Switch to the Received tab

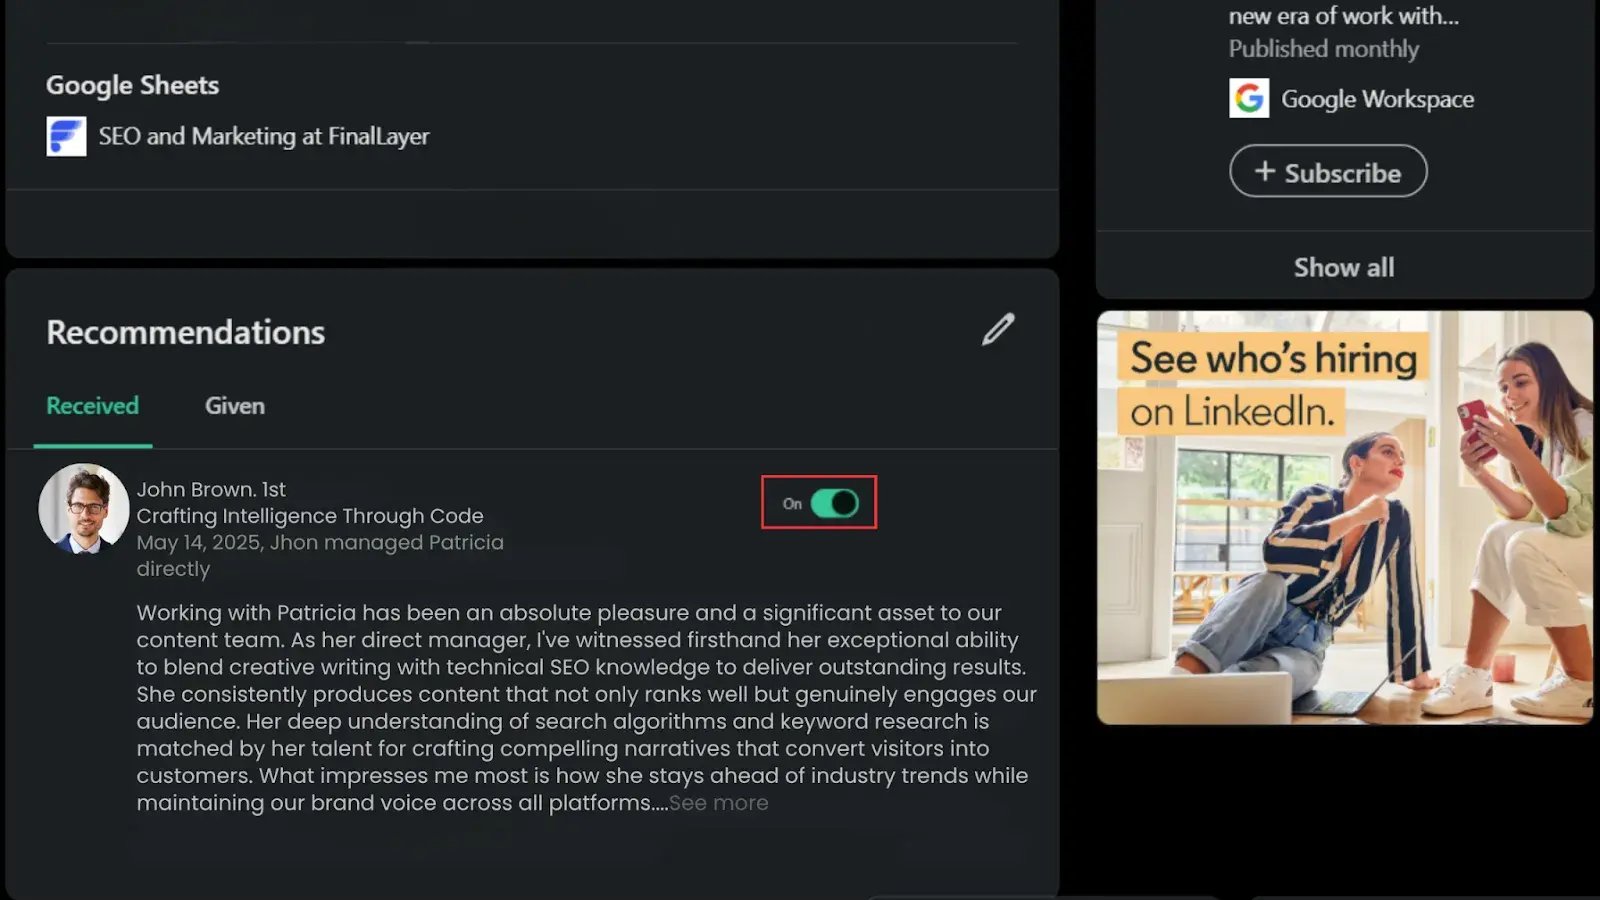[92, 406]
